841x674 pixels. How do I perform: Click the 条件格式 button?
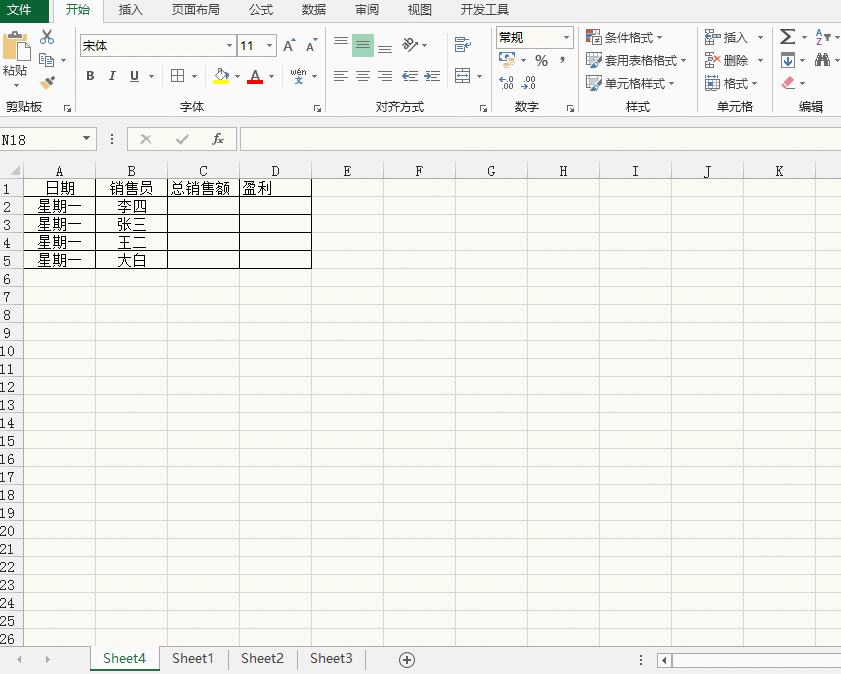tap(625, 37)
